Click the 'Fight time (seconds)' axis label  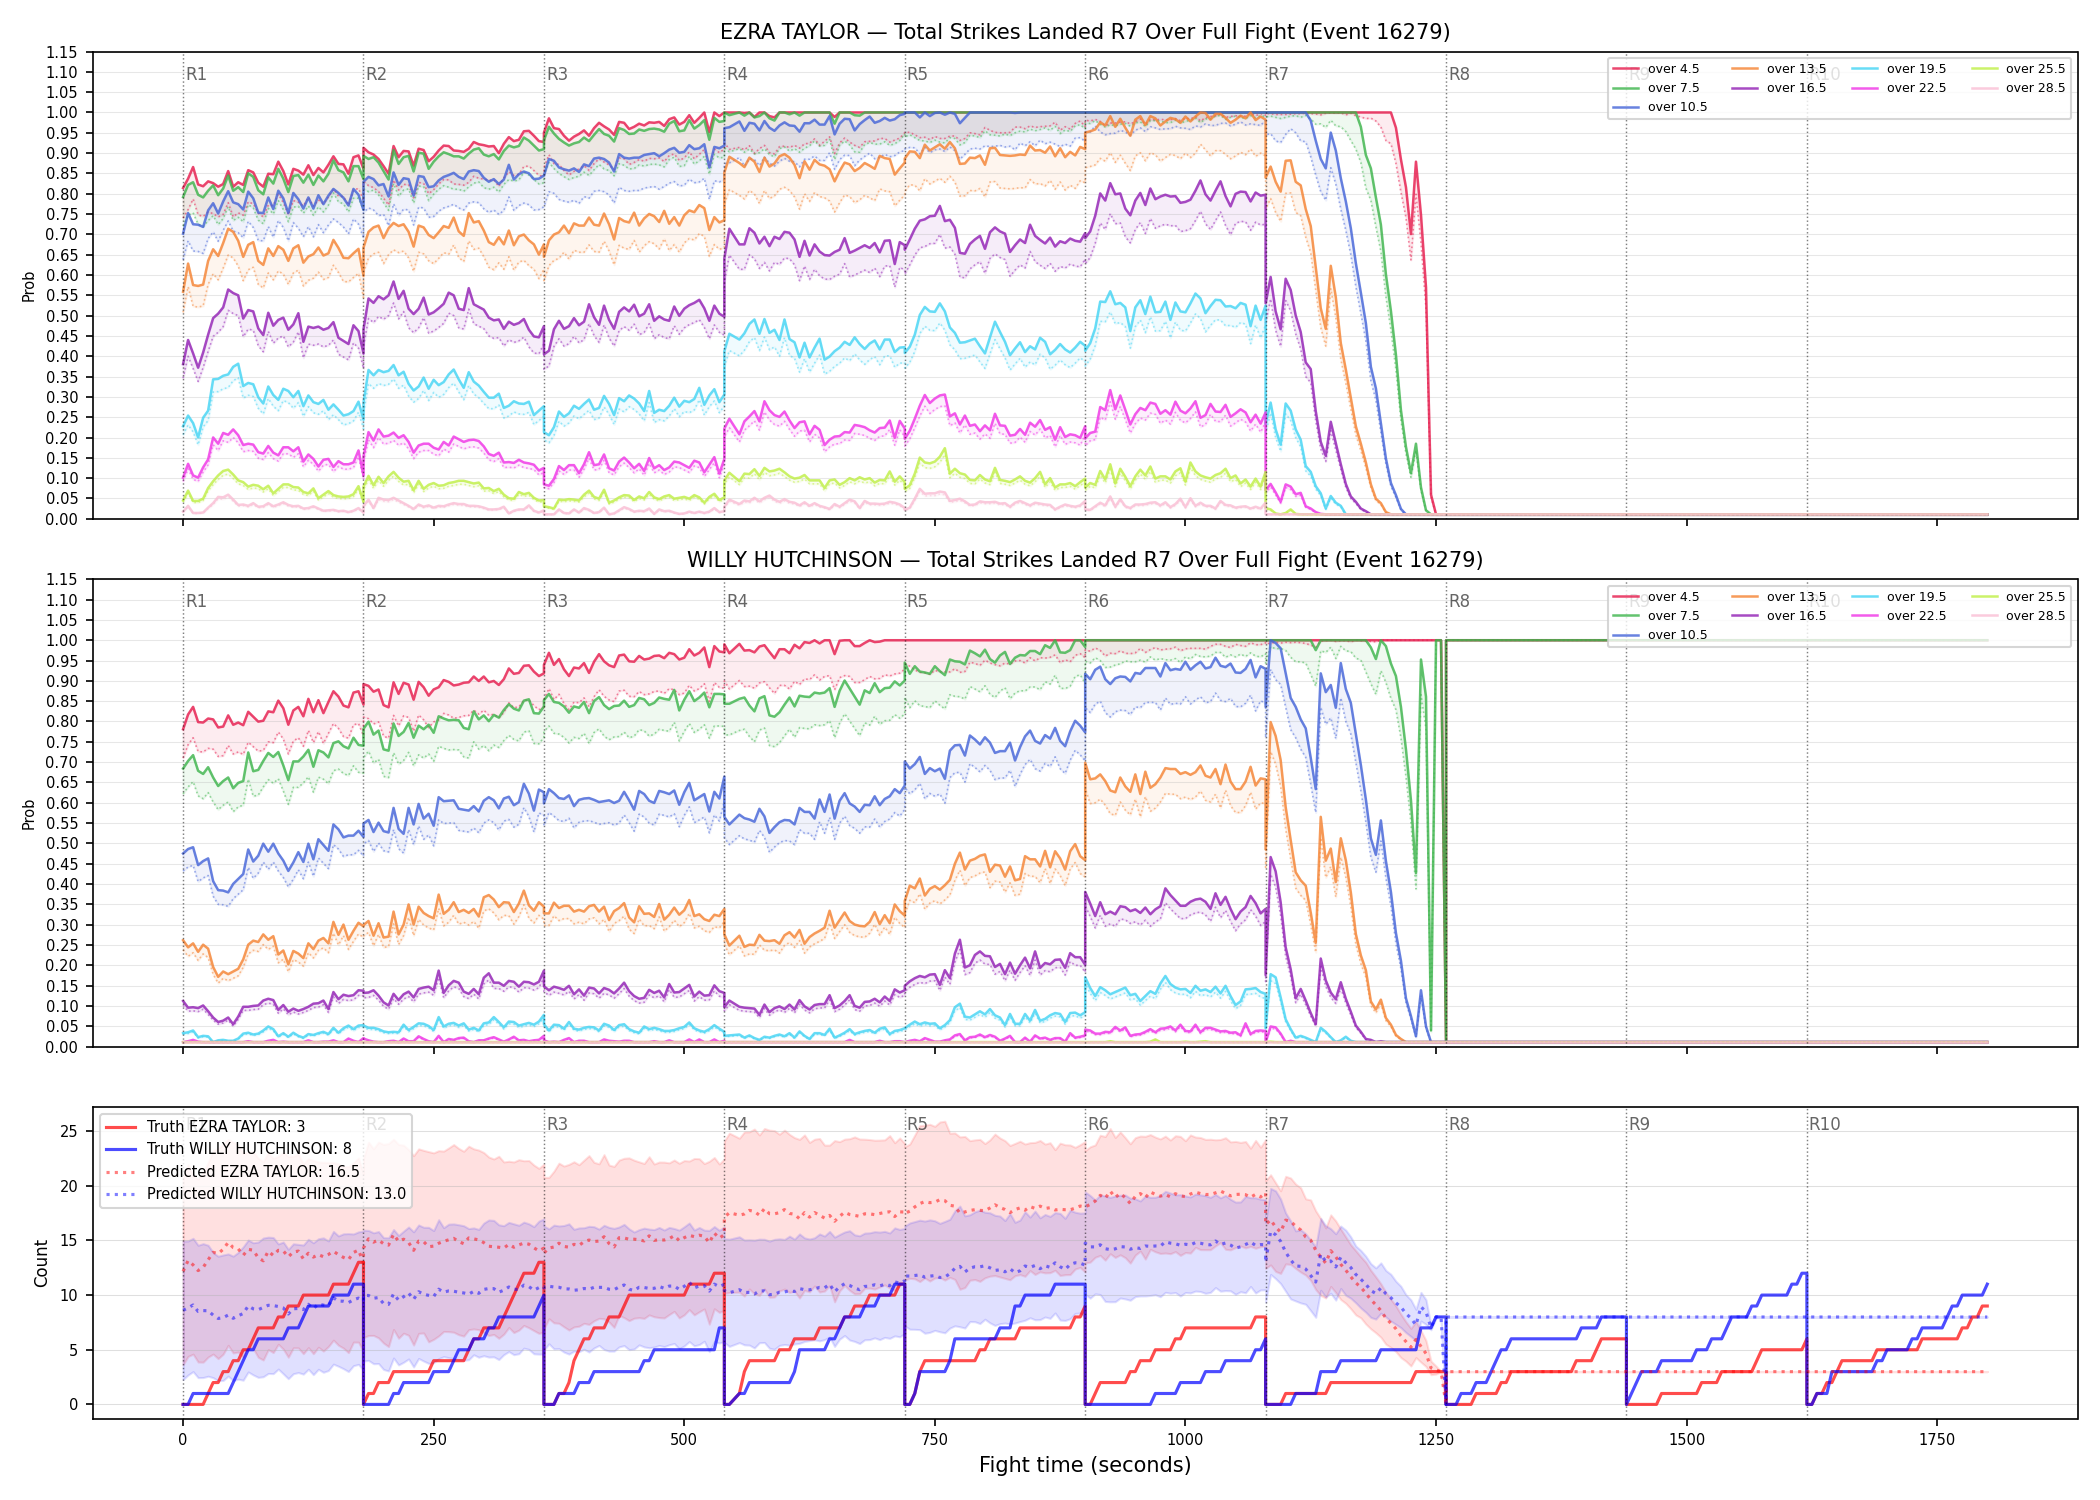click(x=1085, y=1465)
